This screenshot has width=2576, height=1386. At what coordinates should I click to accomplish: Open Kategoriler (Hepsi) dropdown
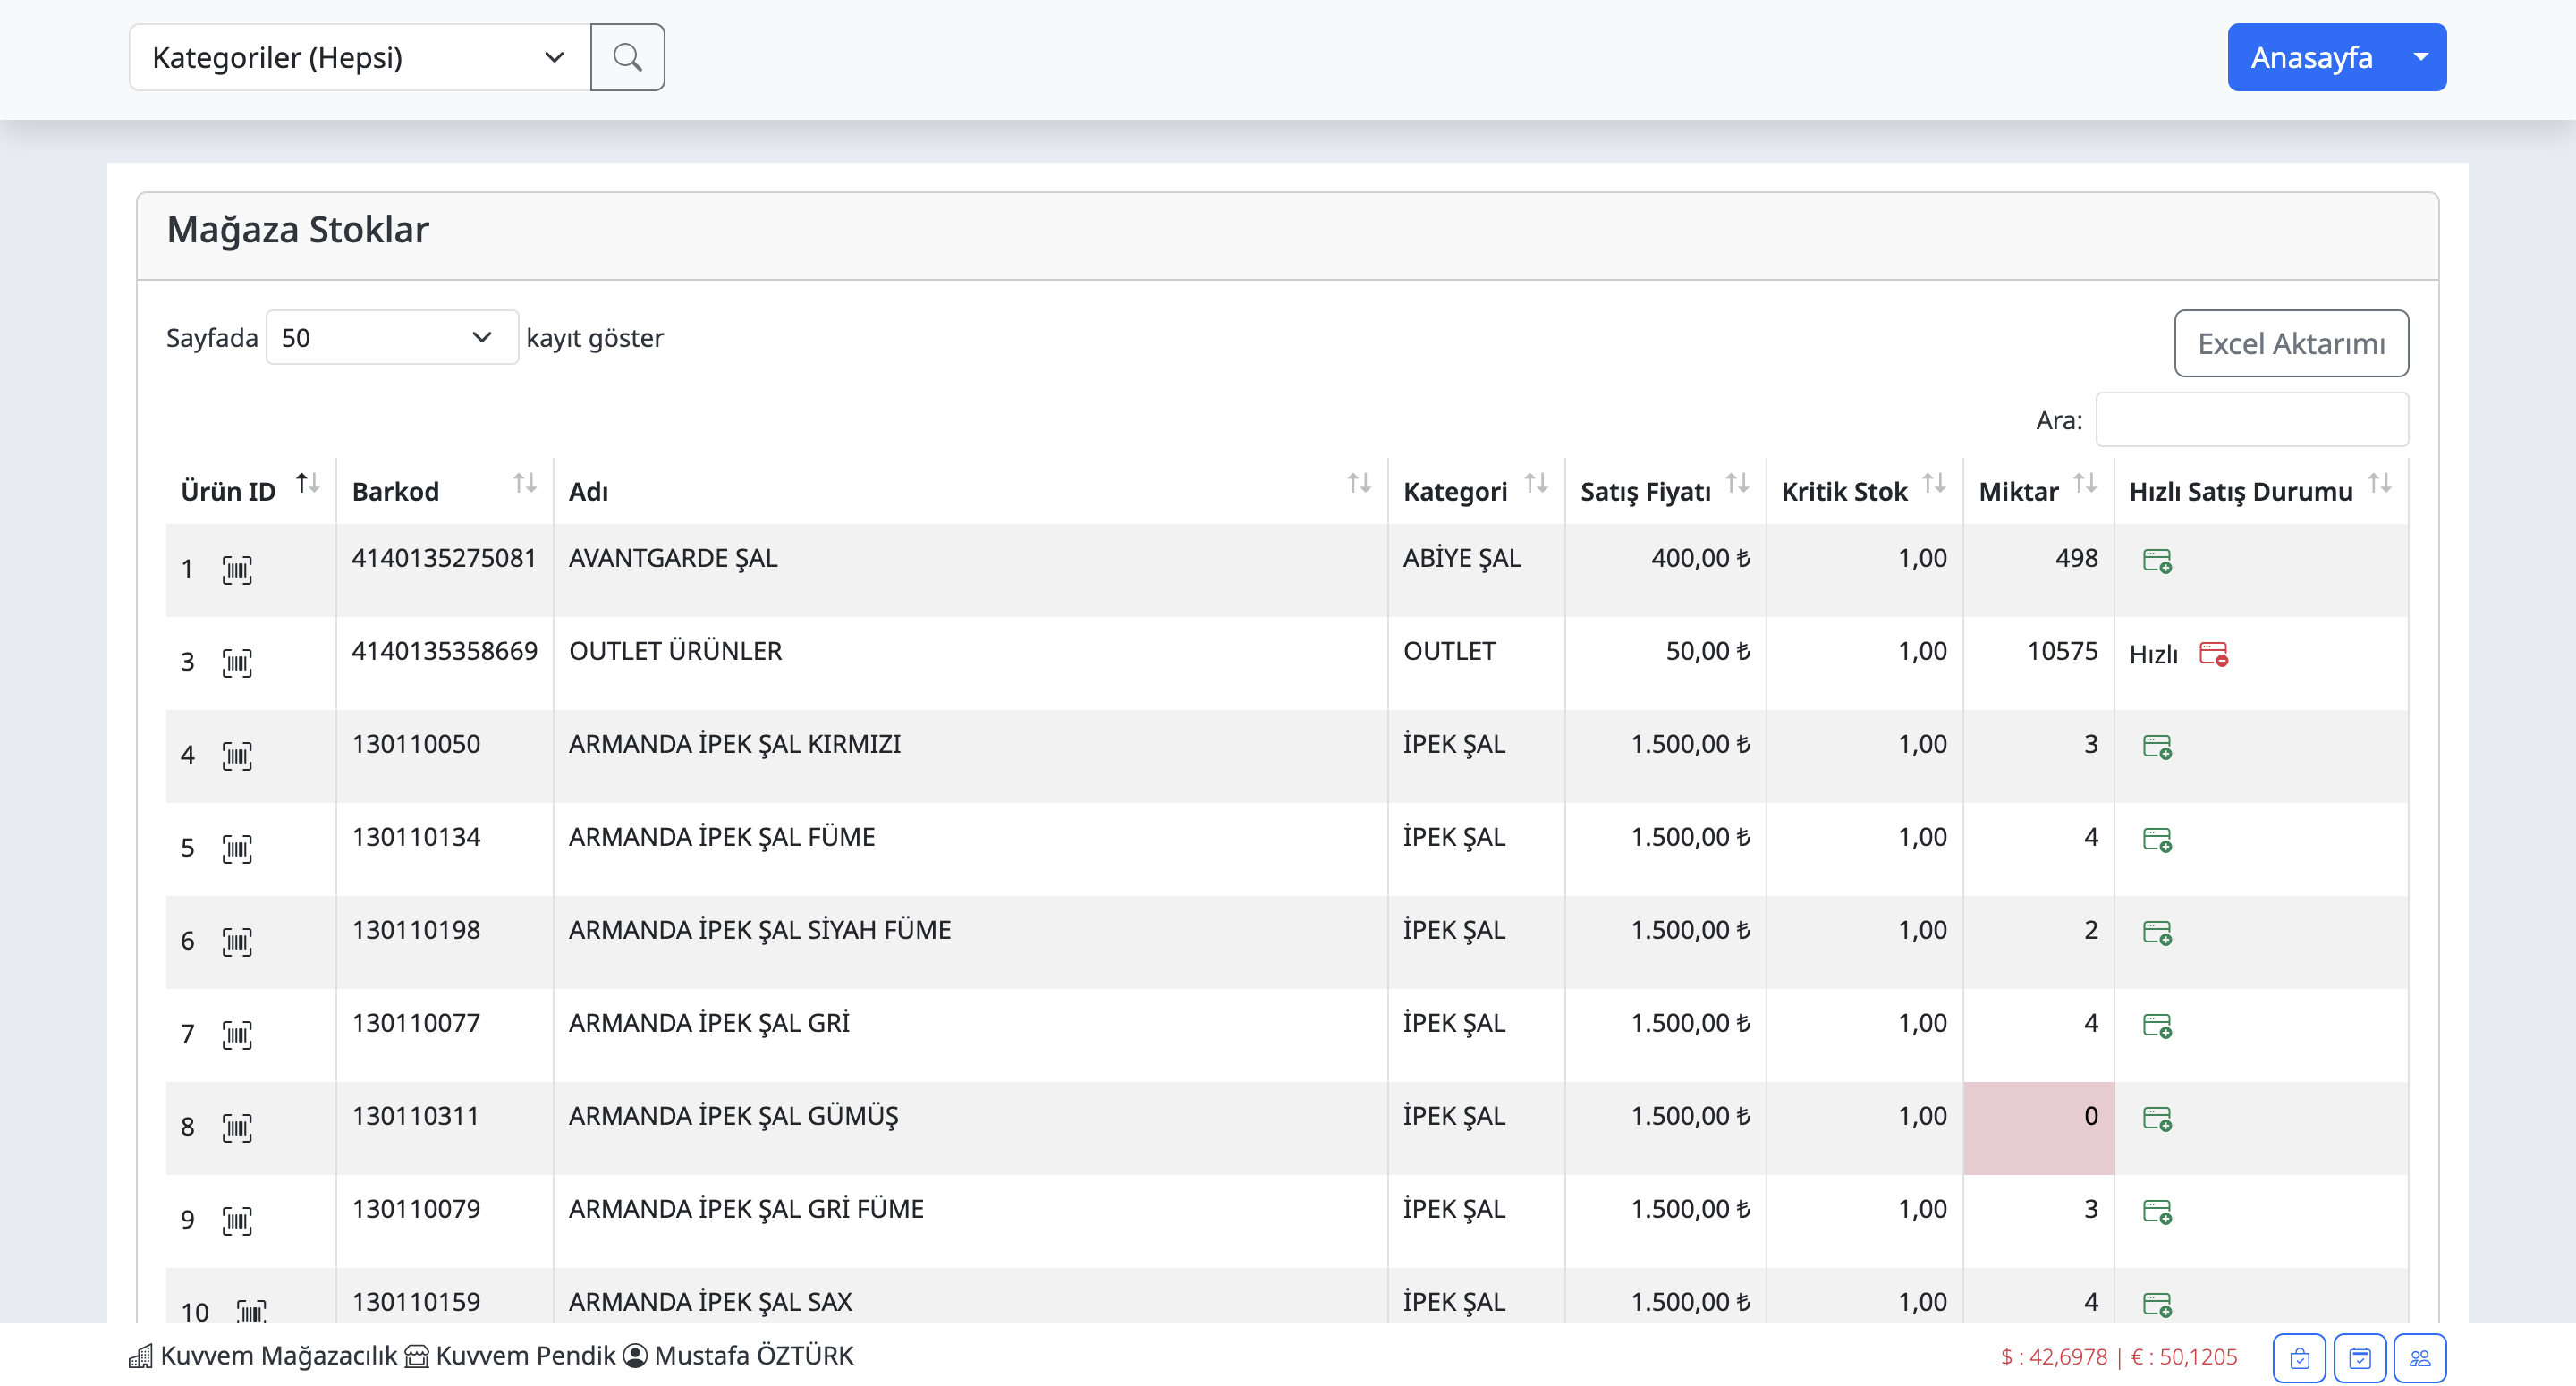pos(359,57)
